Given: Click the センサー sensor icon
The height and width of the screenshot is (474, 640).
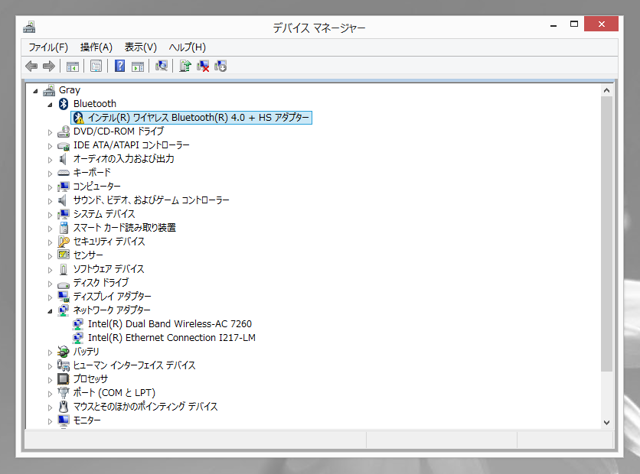Looking at the screenshot, I should (x=63, y=255).
